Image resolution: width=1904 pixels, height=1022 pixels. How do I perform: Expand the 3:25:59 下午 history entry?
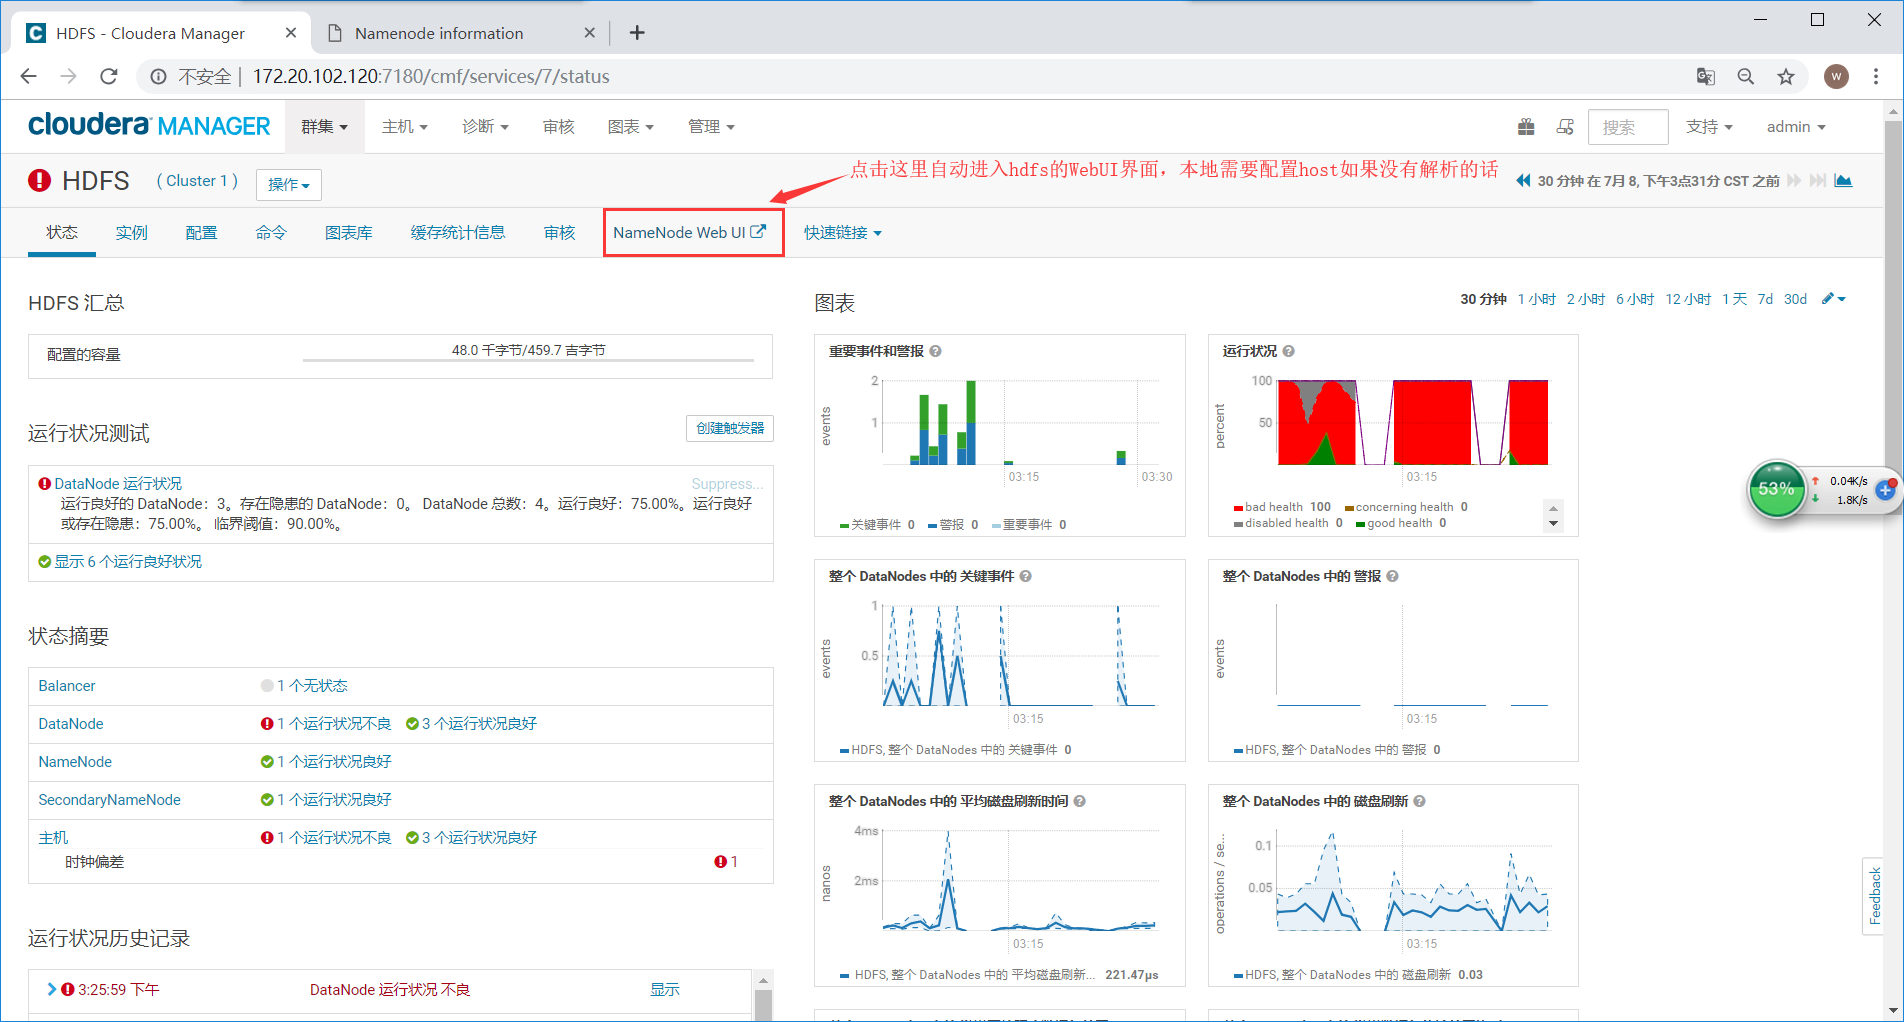(52, 989)
